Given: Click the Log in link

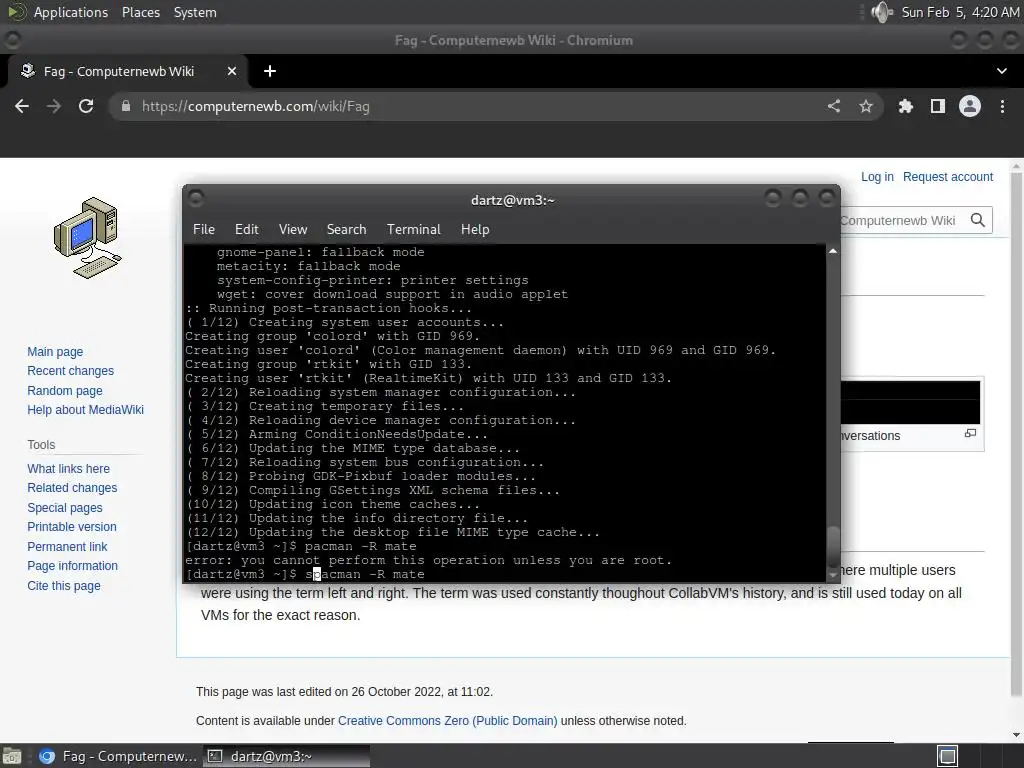Looking at the screenshot, I should (x=877, y=176).
